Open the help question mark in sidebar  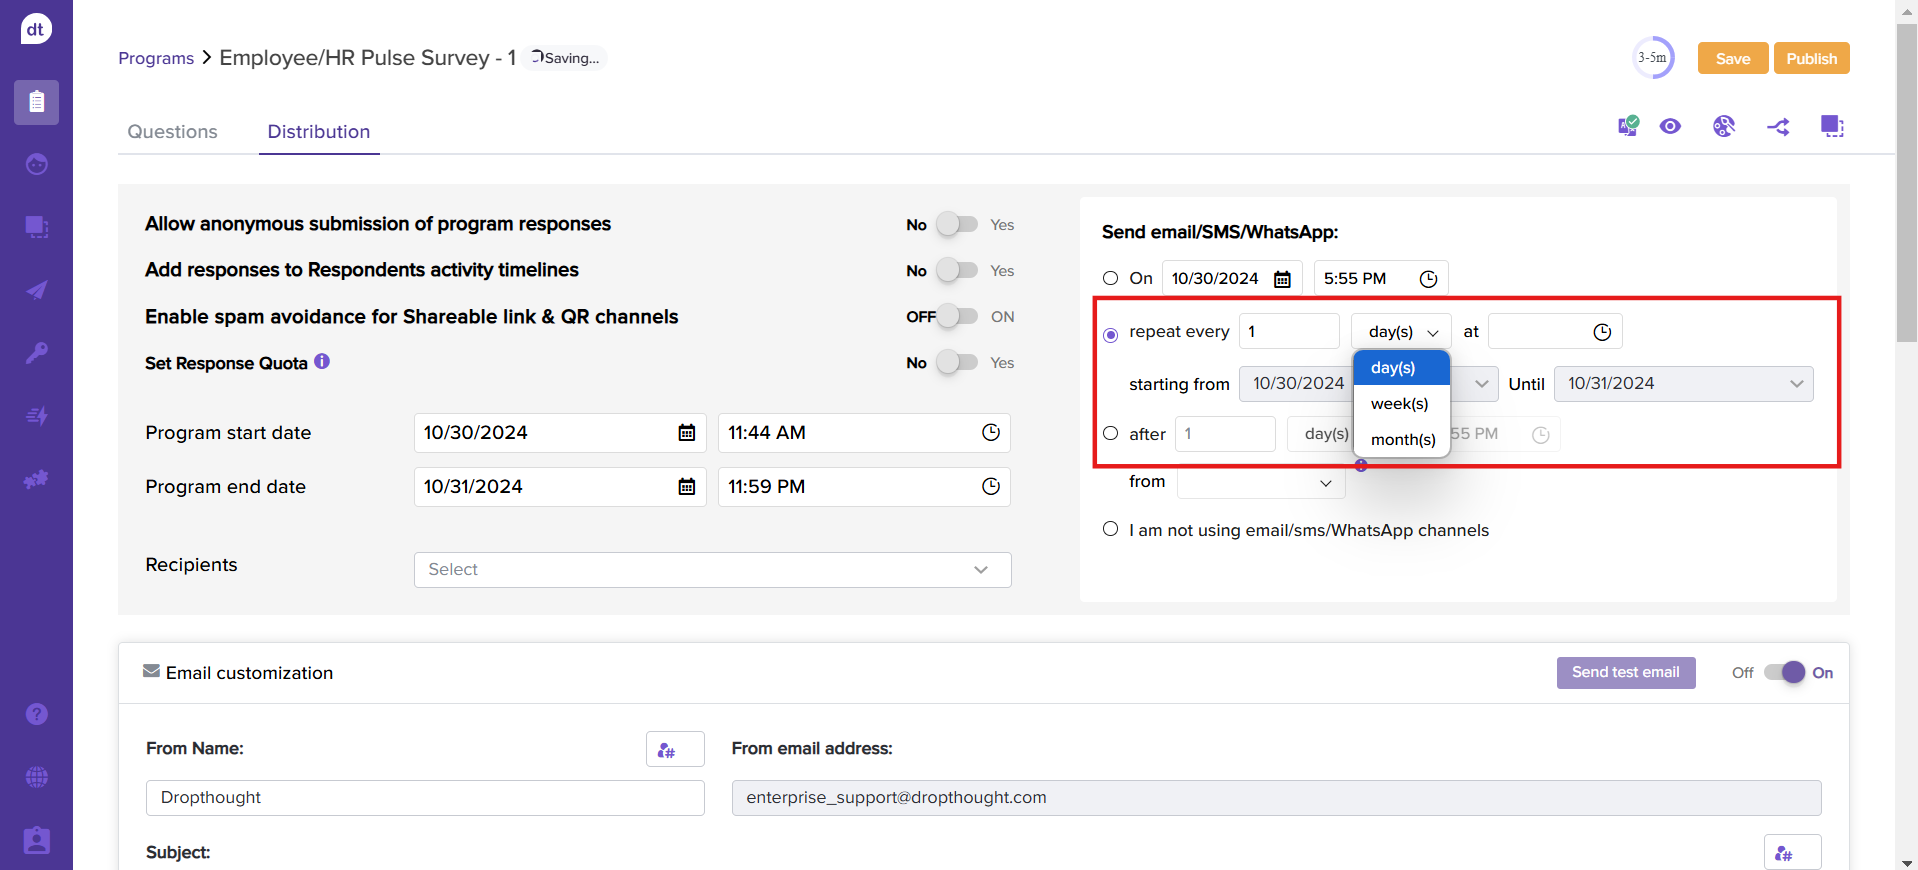[37, 714]
